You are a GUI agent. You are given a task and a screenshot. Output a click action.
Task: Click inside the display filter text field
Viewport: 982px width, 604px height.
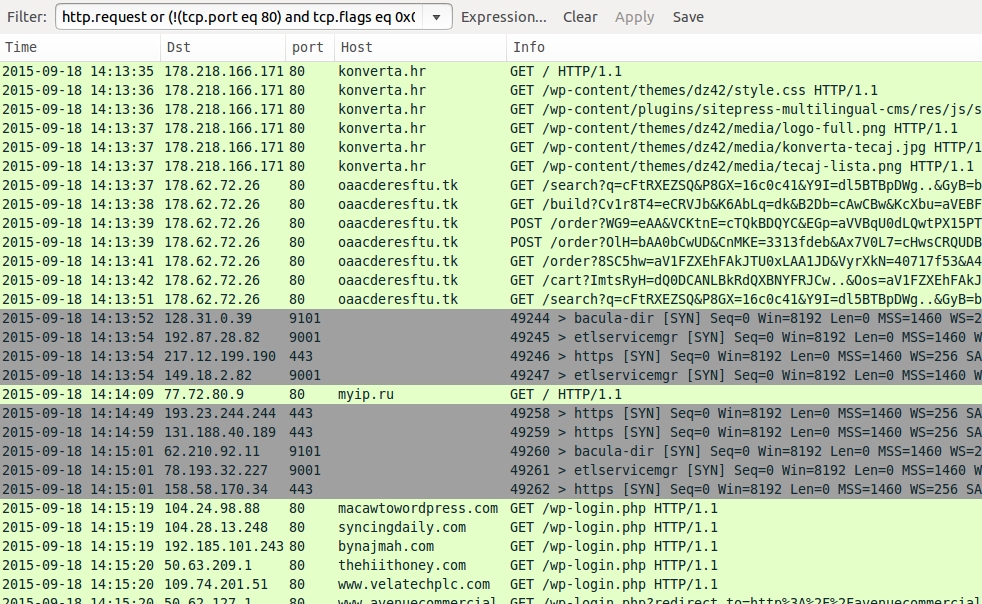click(x=238, y=17)
